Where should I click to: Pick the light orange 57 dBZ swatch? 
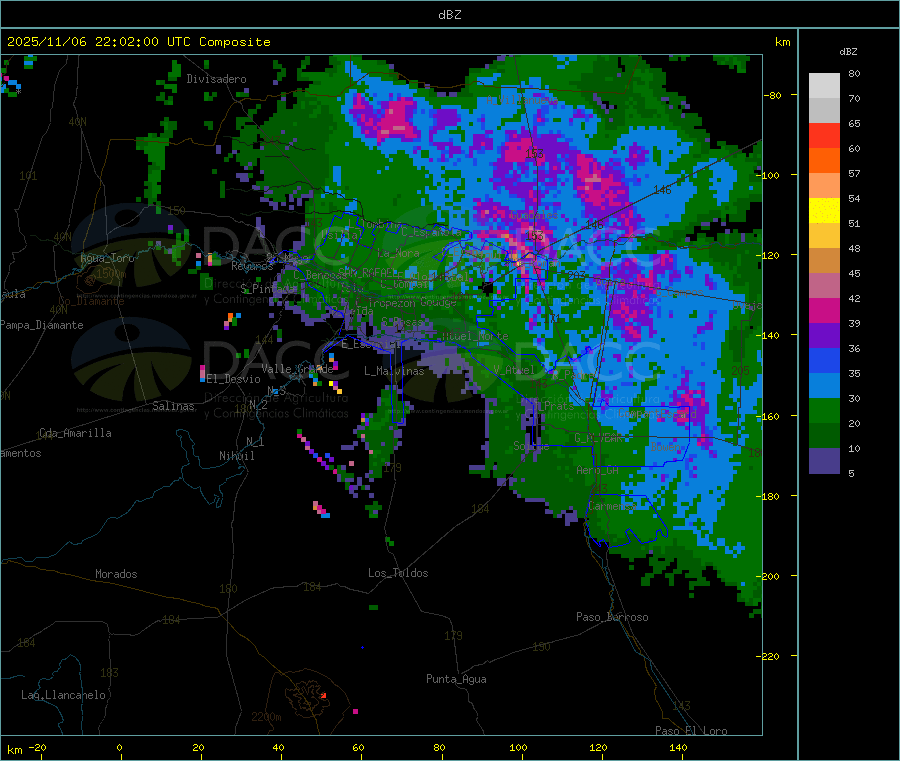tap(824, 185)
